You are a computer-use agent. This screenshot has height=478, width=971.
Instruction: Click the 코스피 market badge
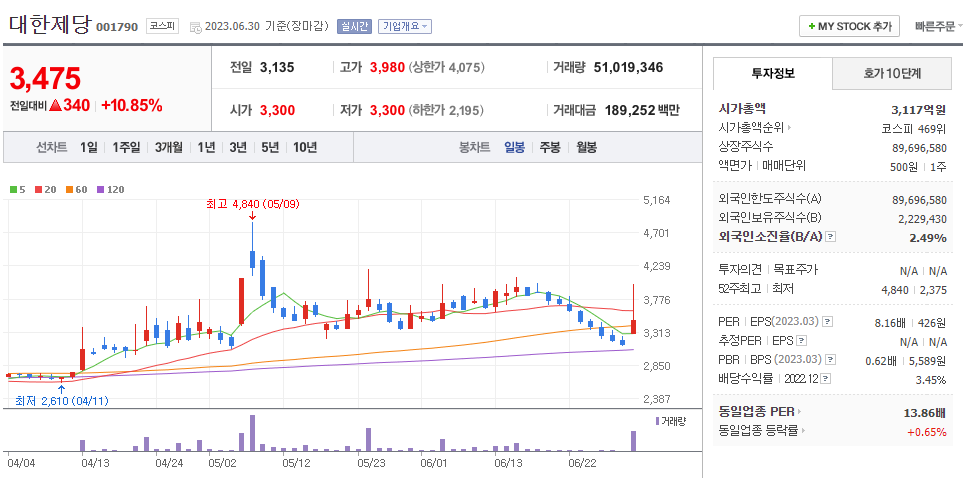pos(162,26)
